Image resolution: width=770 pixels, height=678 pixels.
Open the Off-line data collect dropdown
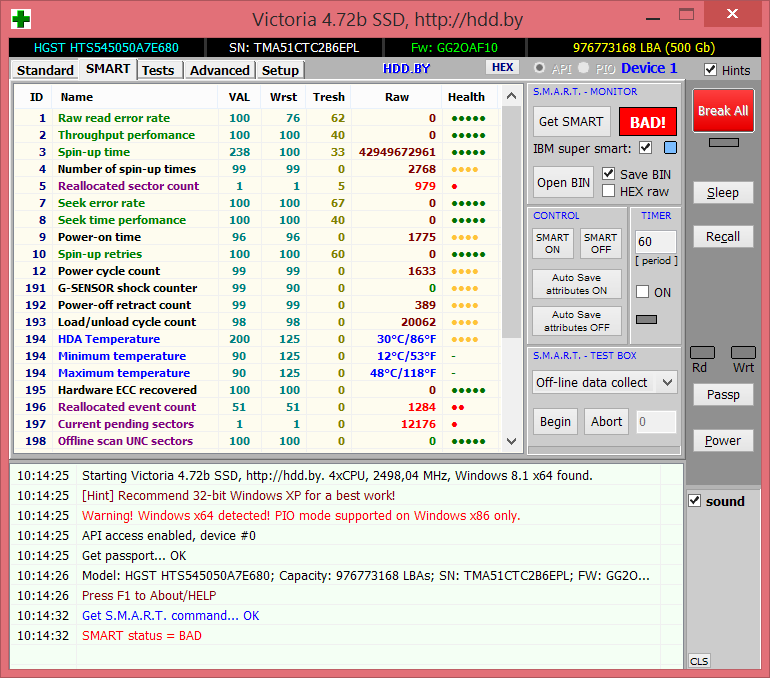pyautogui.click(x=604, y=382)
